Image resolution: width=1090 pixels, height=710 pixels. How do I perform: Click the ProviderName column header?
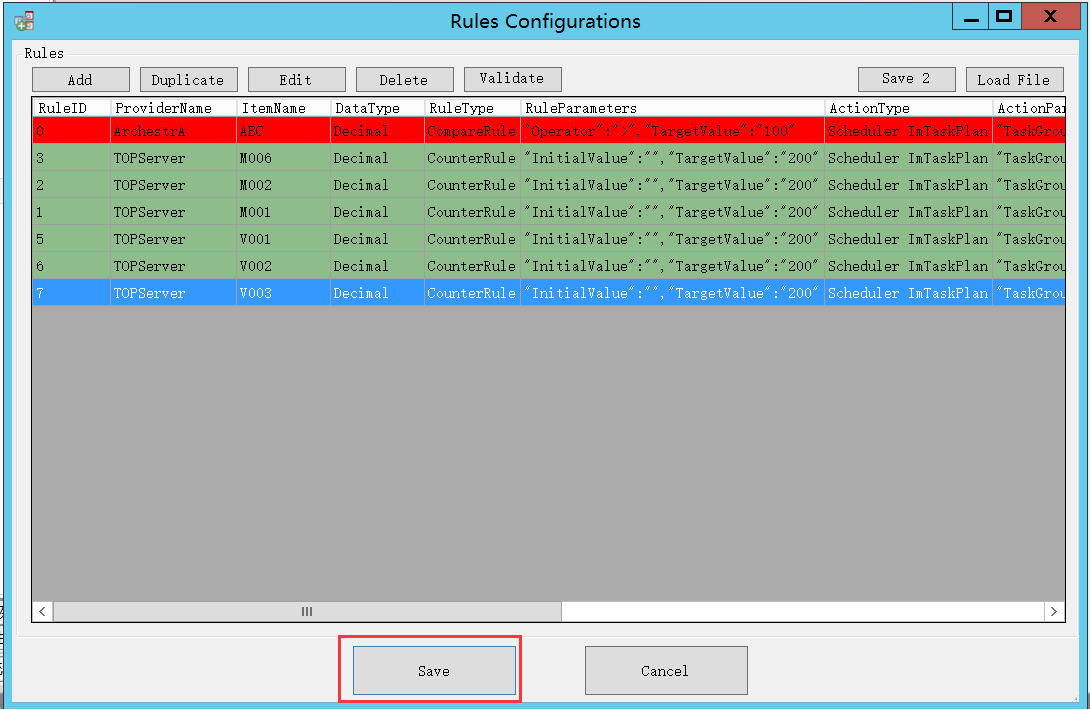tap(173, 108)
